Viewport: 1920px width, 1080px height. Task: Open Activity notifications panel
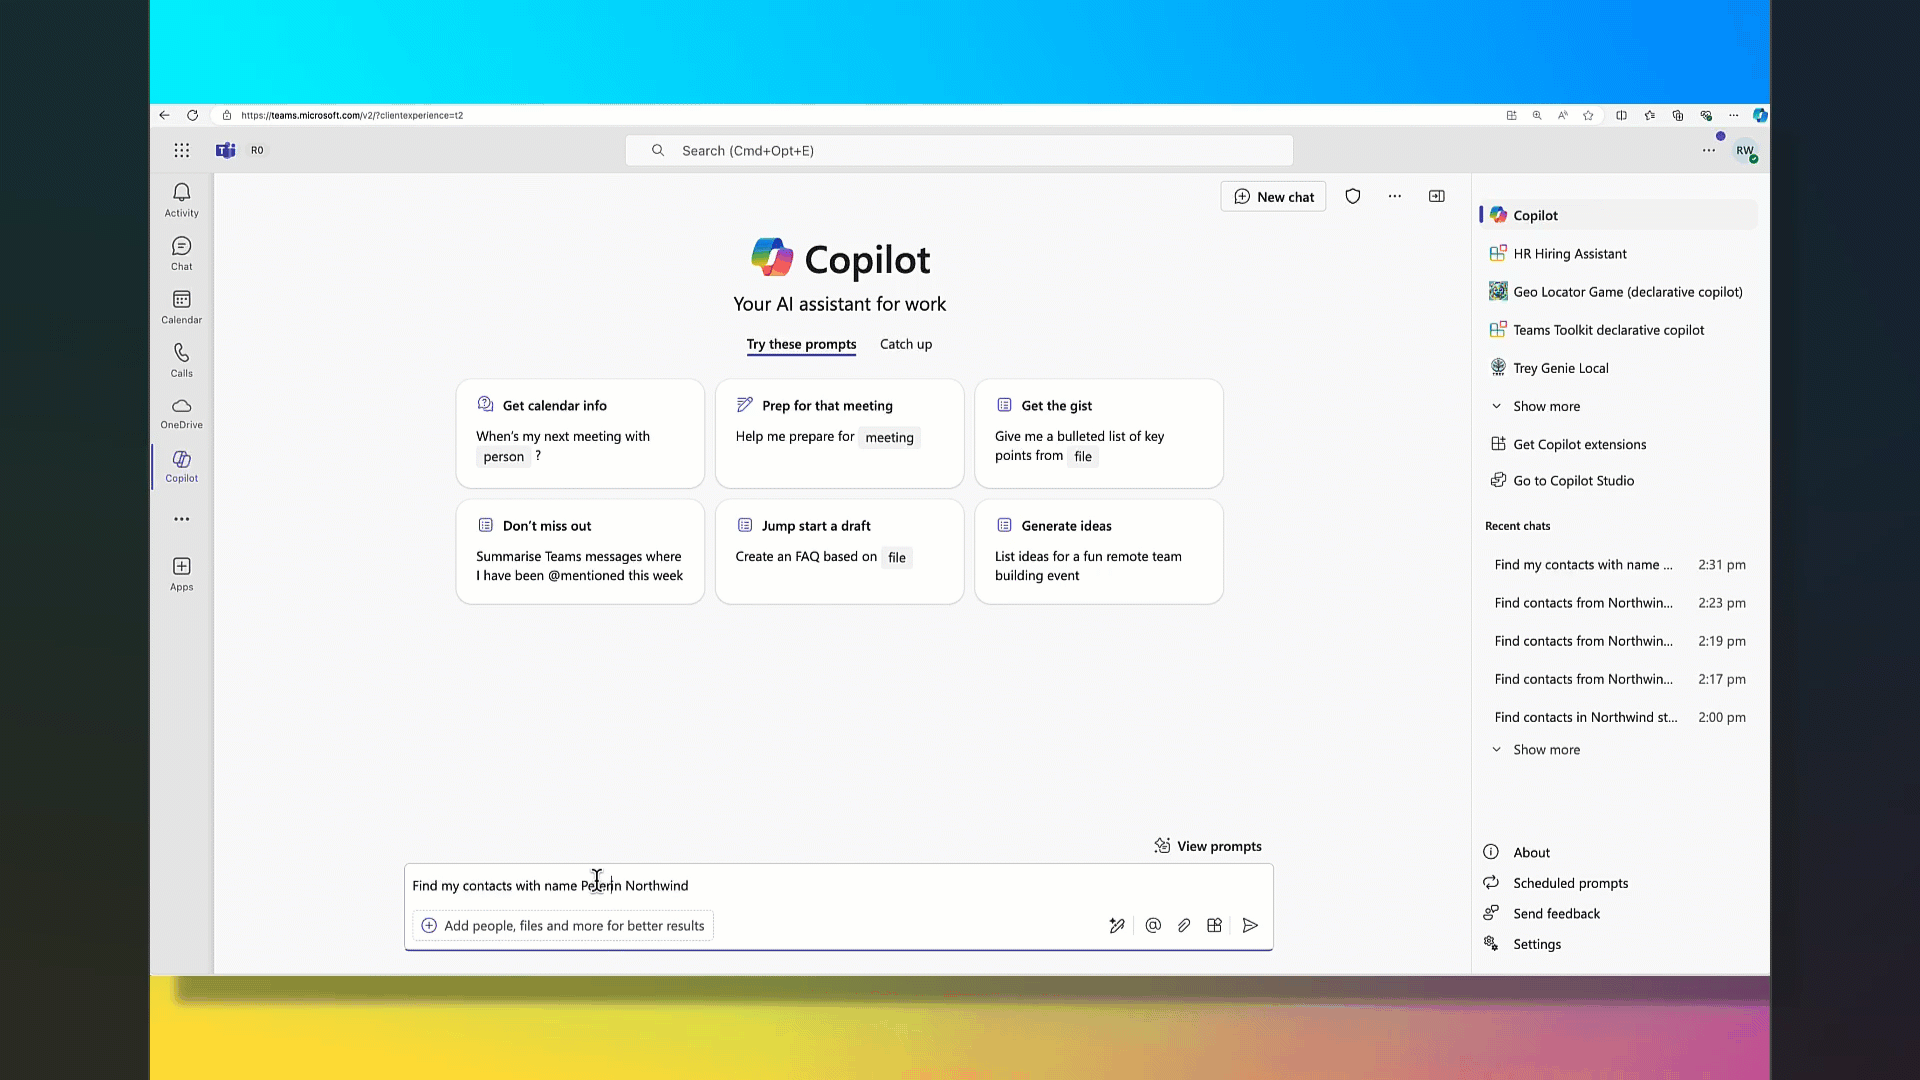181,200
